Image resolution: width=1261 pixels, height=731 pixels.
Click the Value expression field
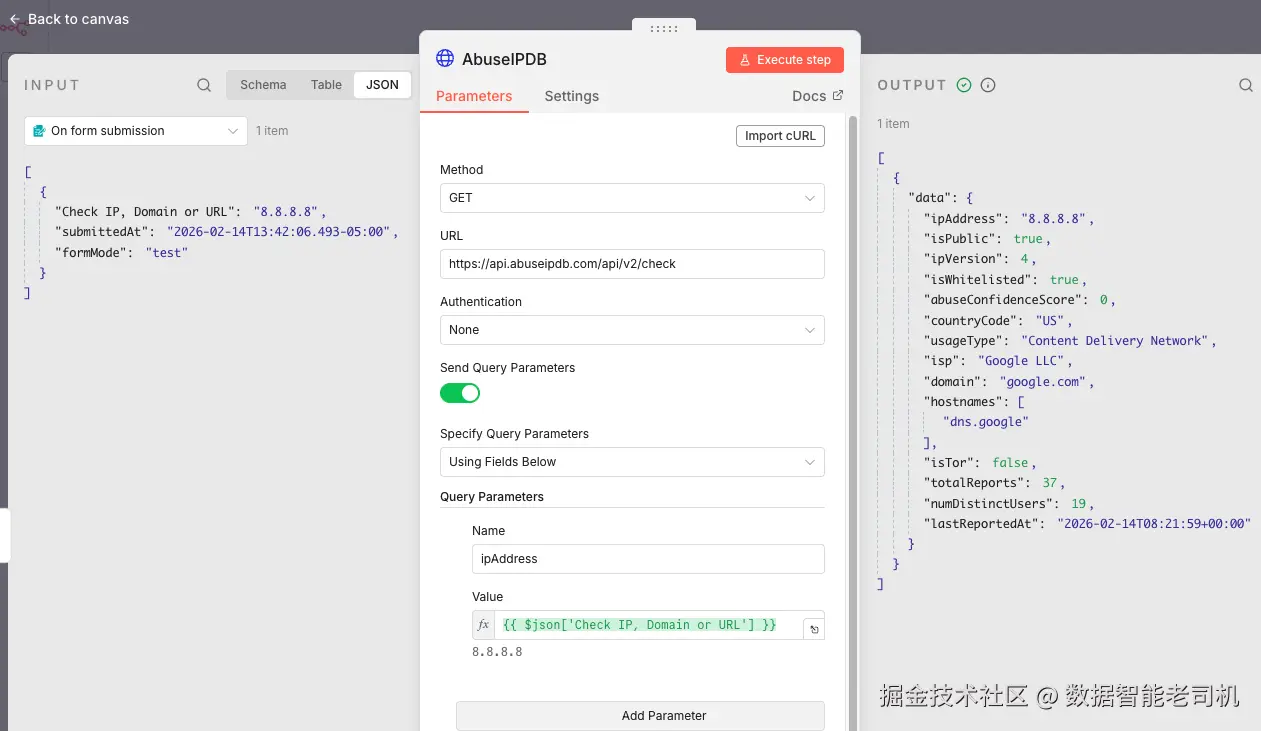[x=648, y=625]
